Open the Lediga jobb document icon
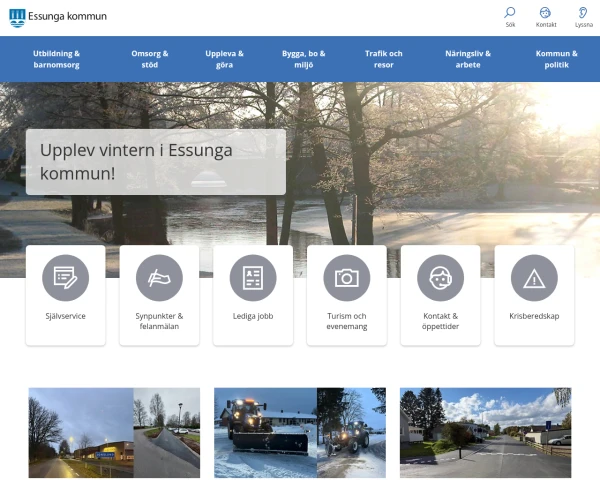This screenshot has width=600, height=480. 253,278
